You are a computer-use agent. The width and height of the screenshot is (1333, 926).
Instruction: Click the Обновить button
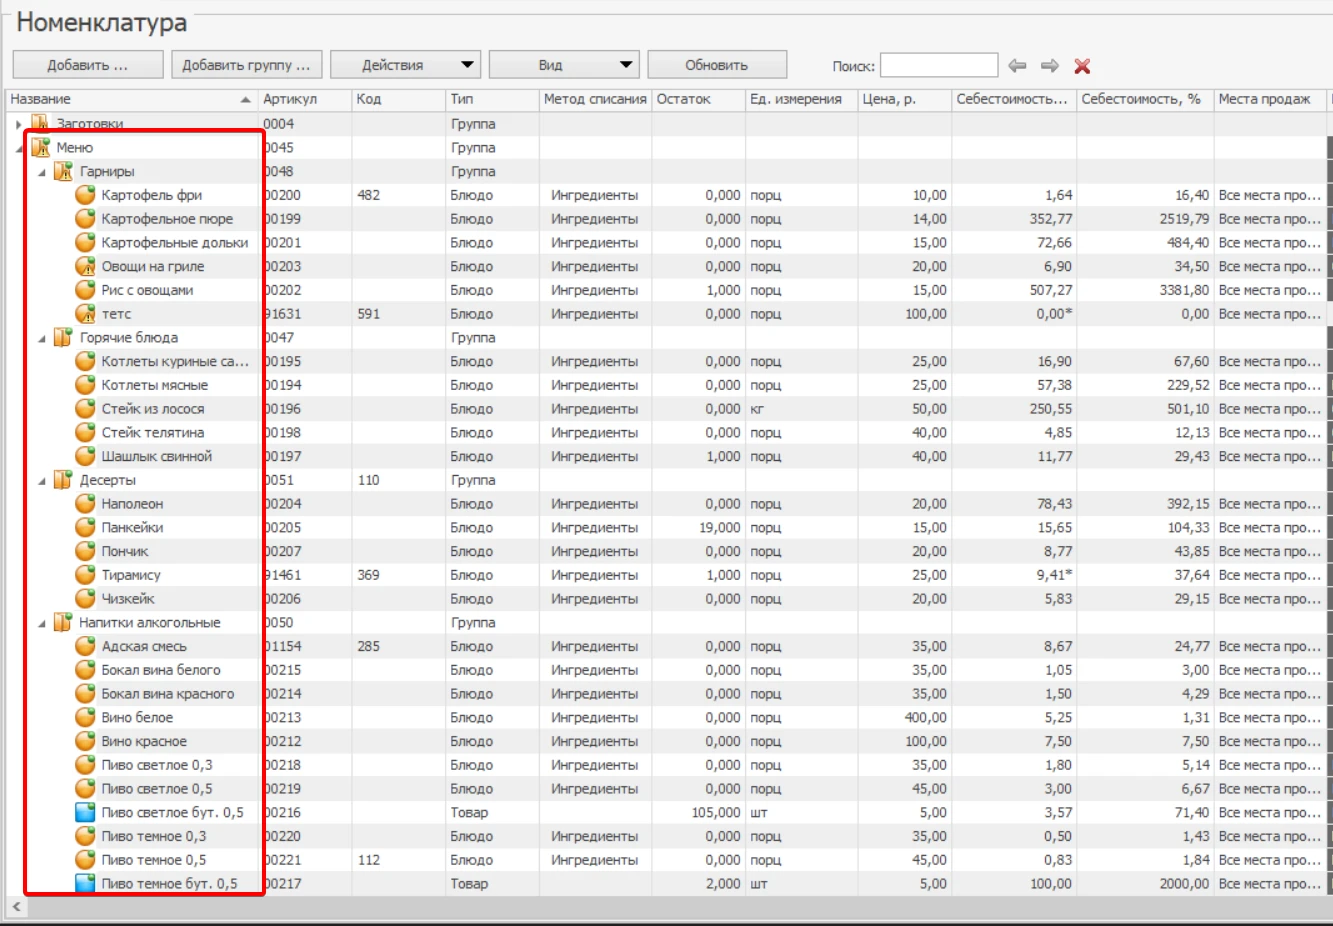pyautogui.click(x=717, y=65)
